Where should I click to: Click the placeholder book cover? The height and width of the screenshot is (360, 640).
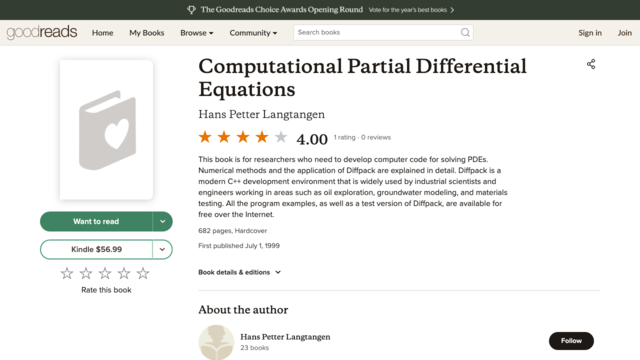click(x=107, y=130)
